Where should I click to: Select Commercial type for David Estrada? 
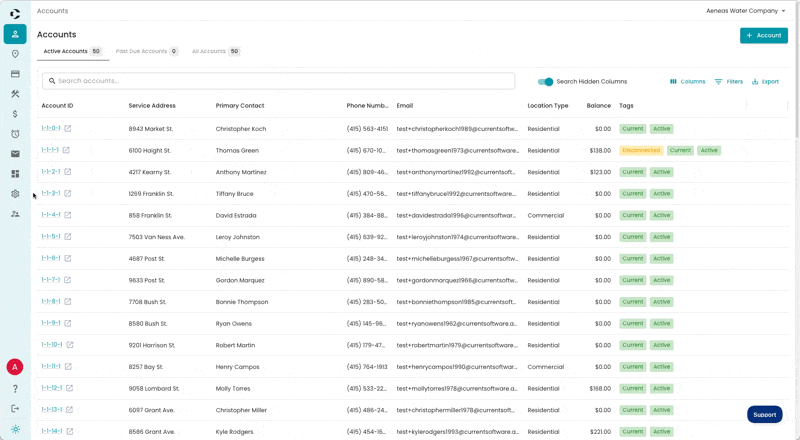point(545,215)
